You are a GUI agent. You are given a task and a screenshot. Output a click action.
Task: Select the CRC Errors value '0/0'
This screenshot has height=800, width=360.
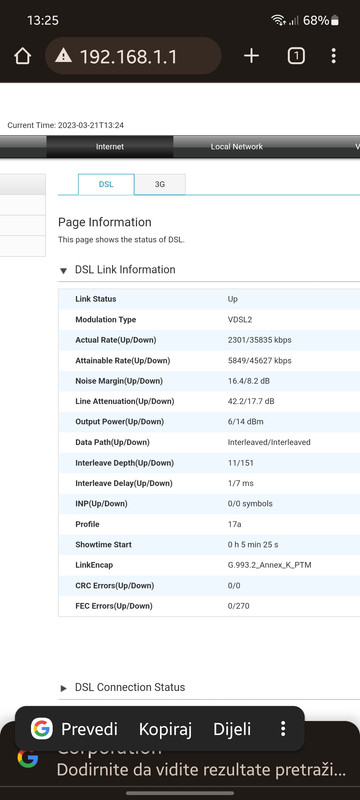pyautogui.click(x=234, y=585)
